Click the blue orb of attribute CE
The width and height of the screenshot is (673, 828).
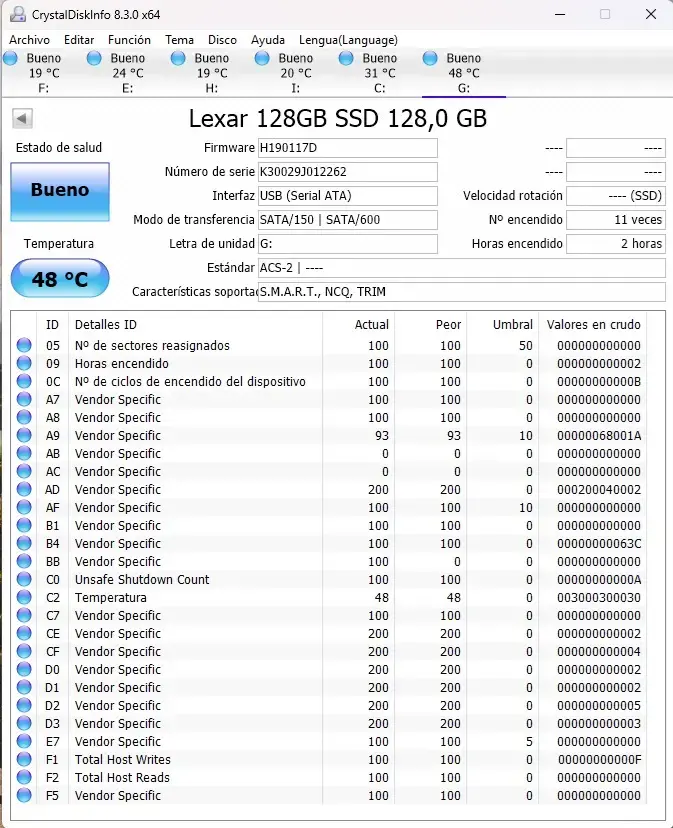click(24, 633)
